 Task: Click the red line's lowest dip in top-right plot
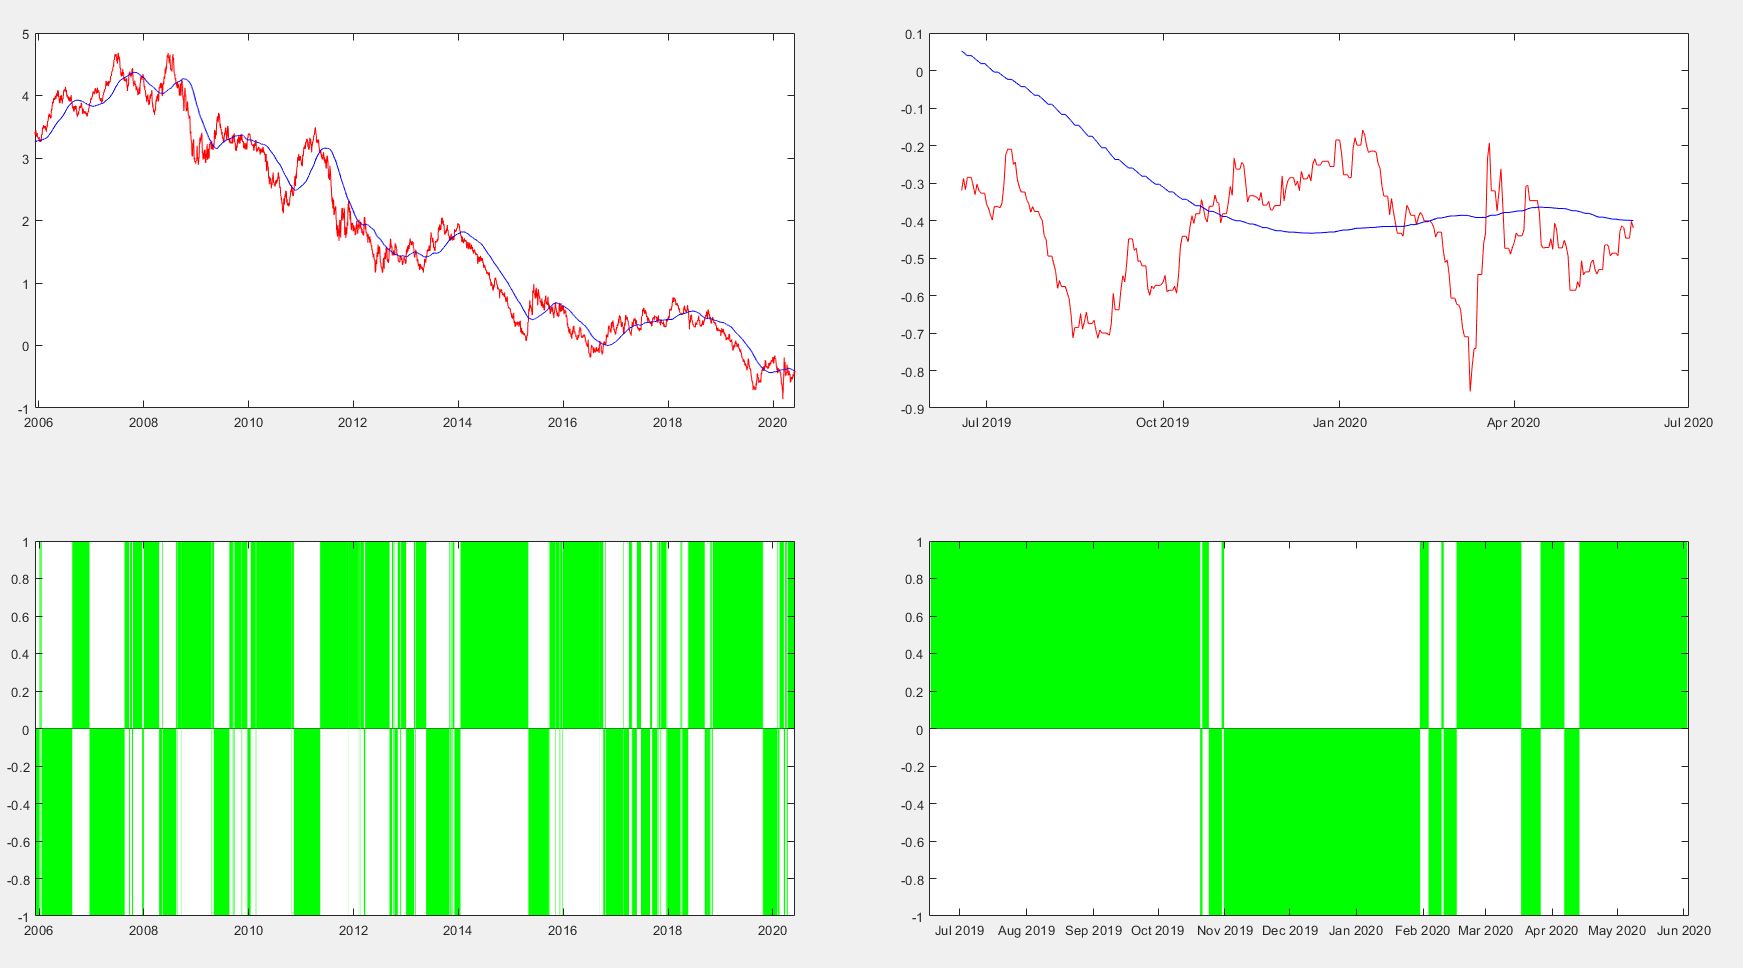click(x=1469, y=388)
